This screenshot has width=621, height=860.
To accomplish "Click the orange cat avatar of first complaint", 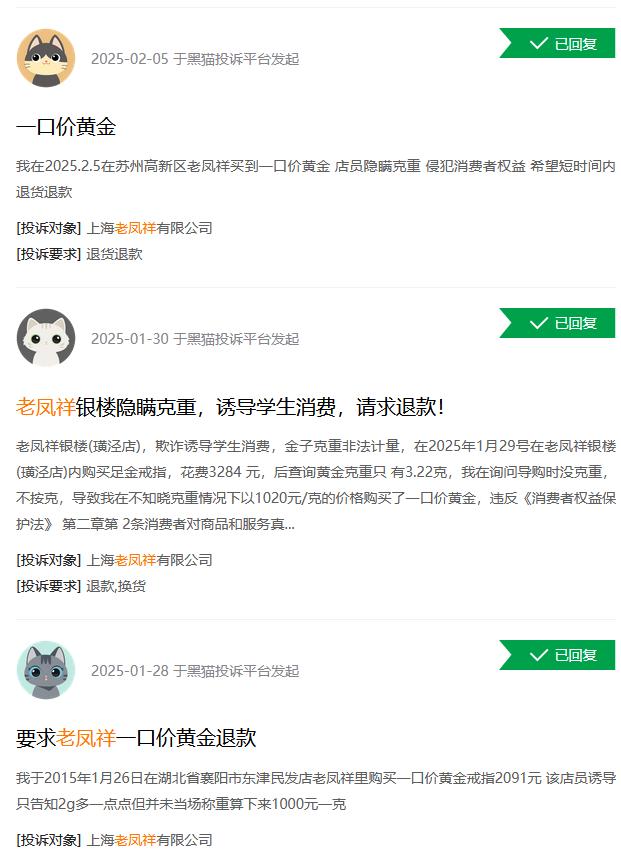I will coord(46,58).
